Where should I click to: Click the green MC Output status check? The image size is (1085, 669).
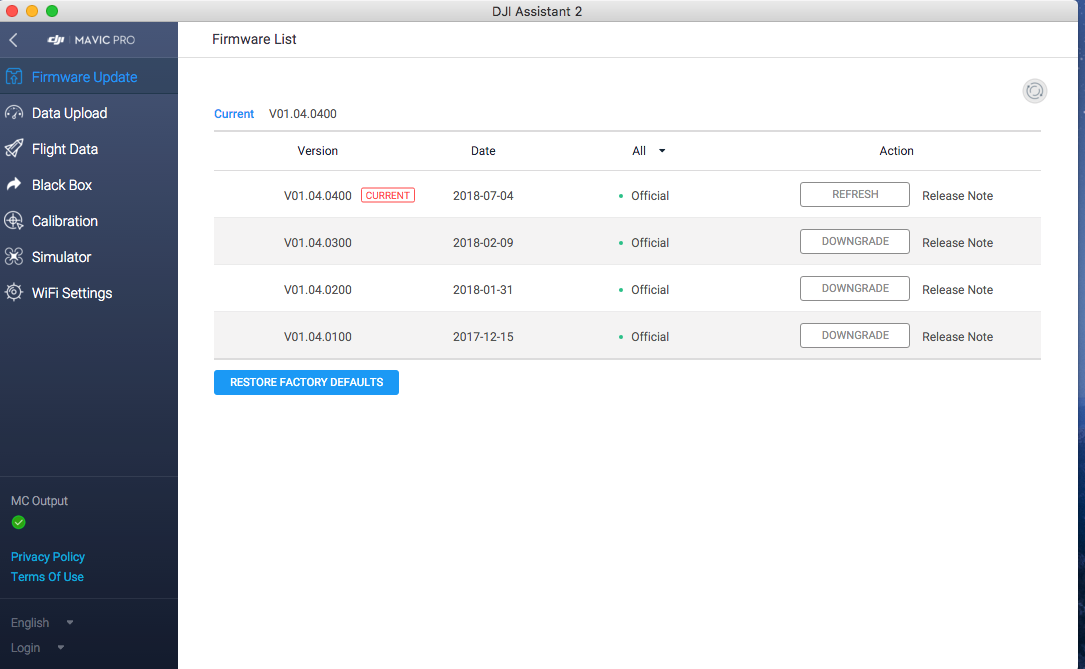19,522
